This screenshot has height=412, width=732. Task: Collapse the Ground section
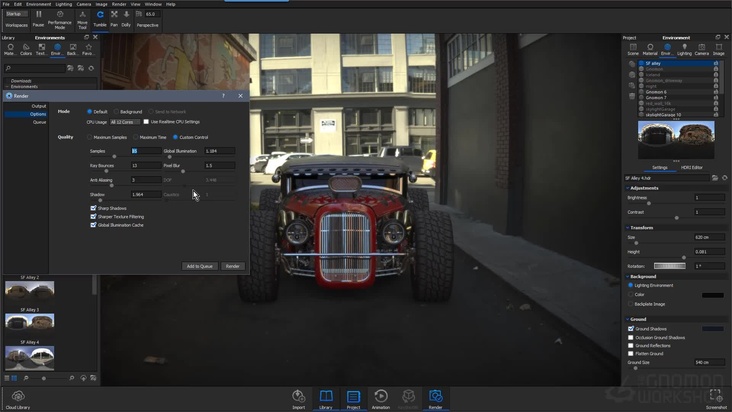pyautogui.click(x=627, y=319)
